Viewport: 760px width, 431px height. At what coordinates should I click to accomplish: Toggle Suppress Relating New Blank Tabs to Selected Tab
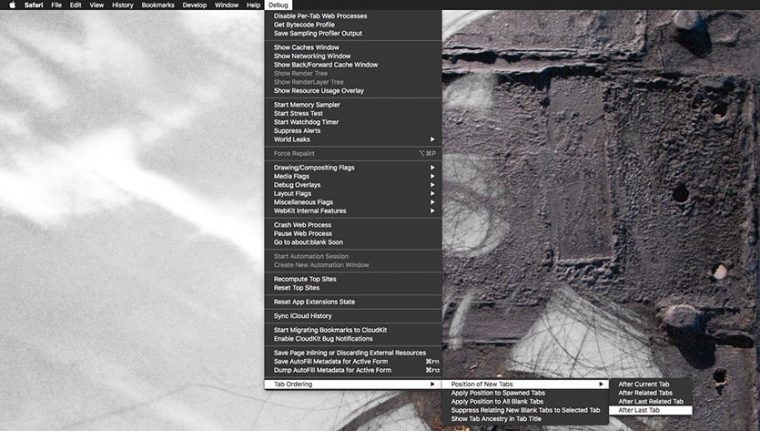pos(525,410)
